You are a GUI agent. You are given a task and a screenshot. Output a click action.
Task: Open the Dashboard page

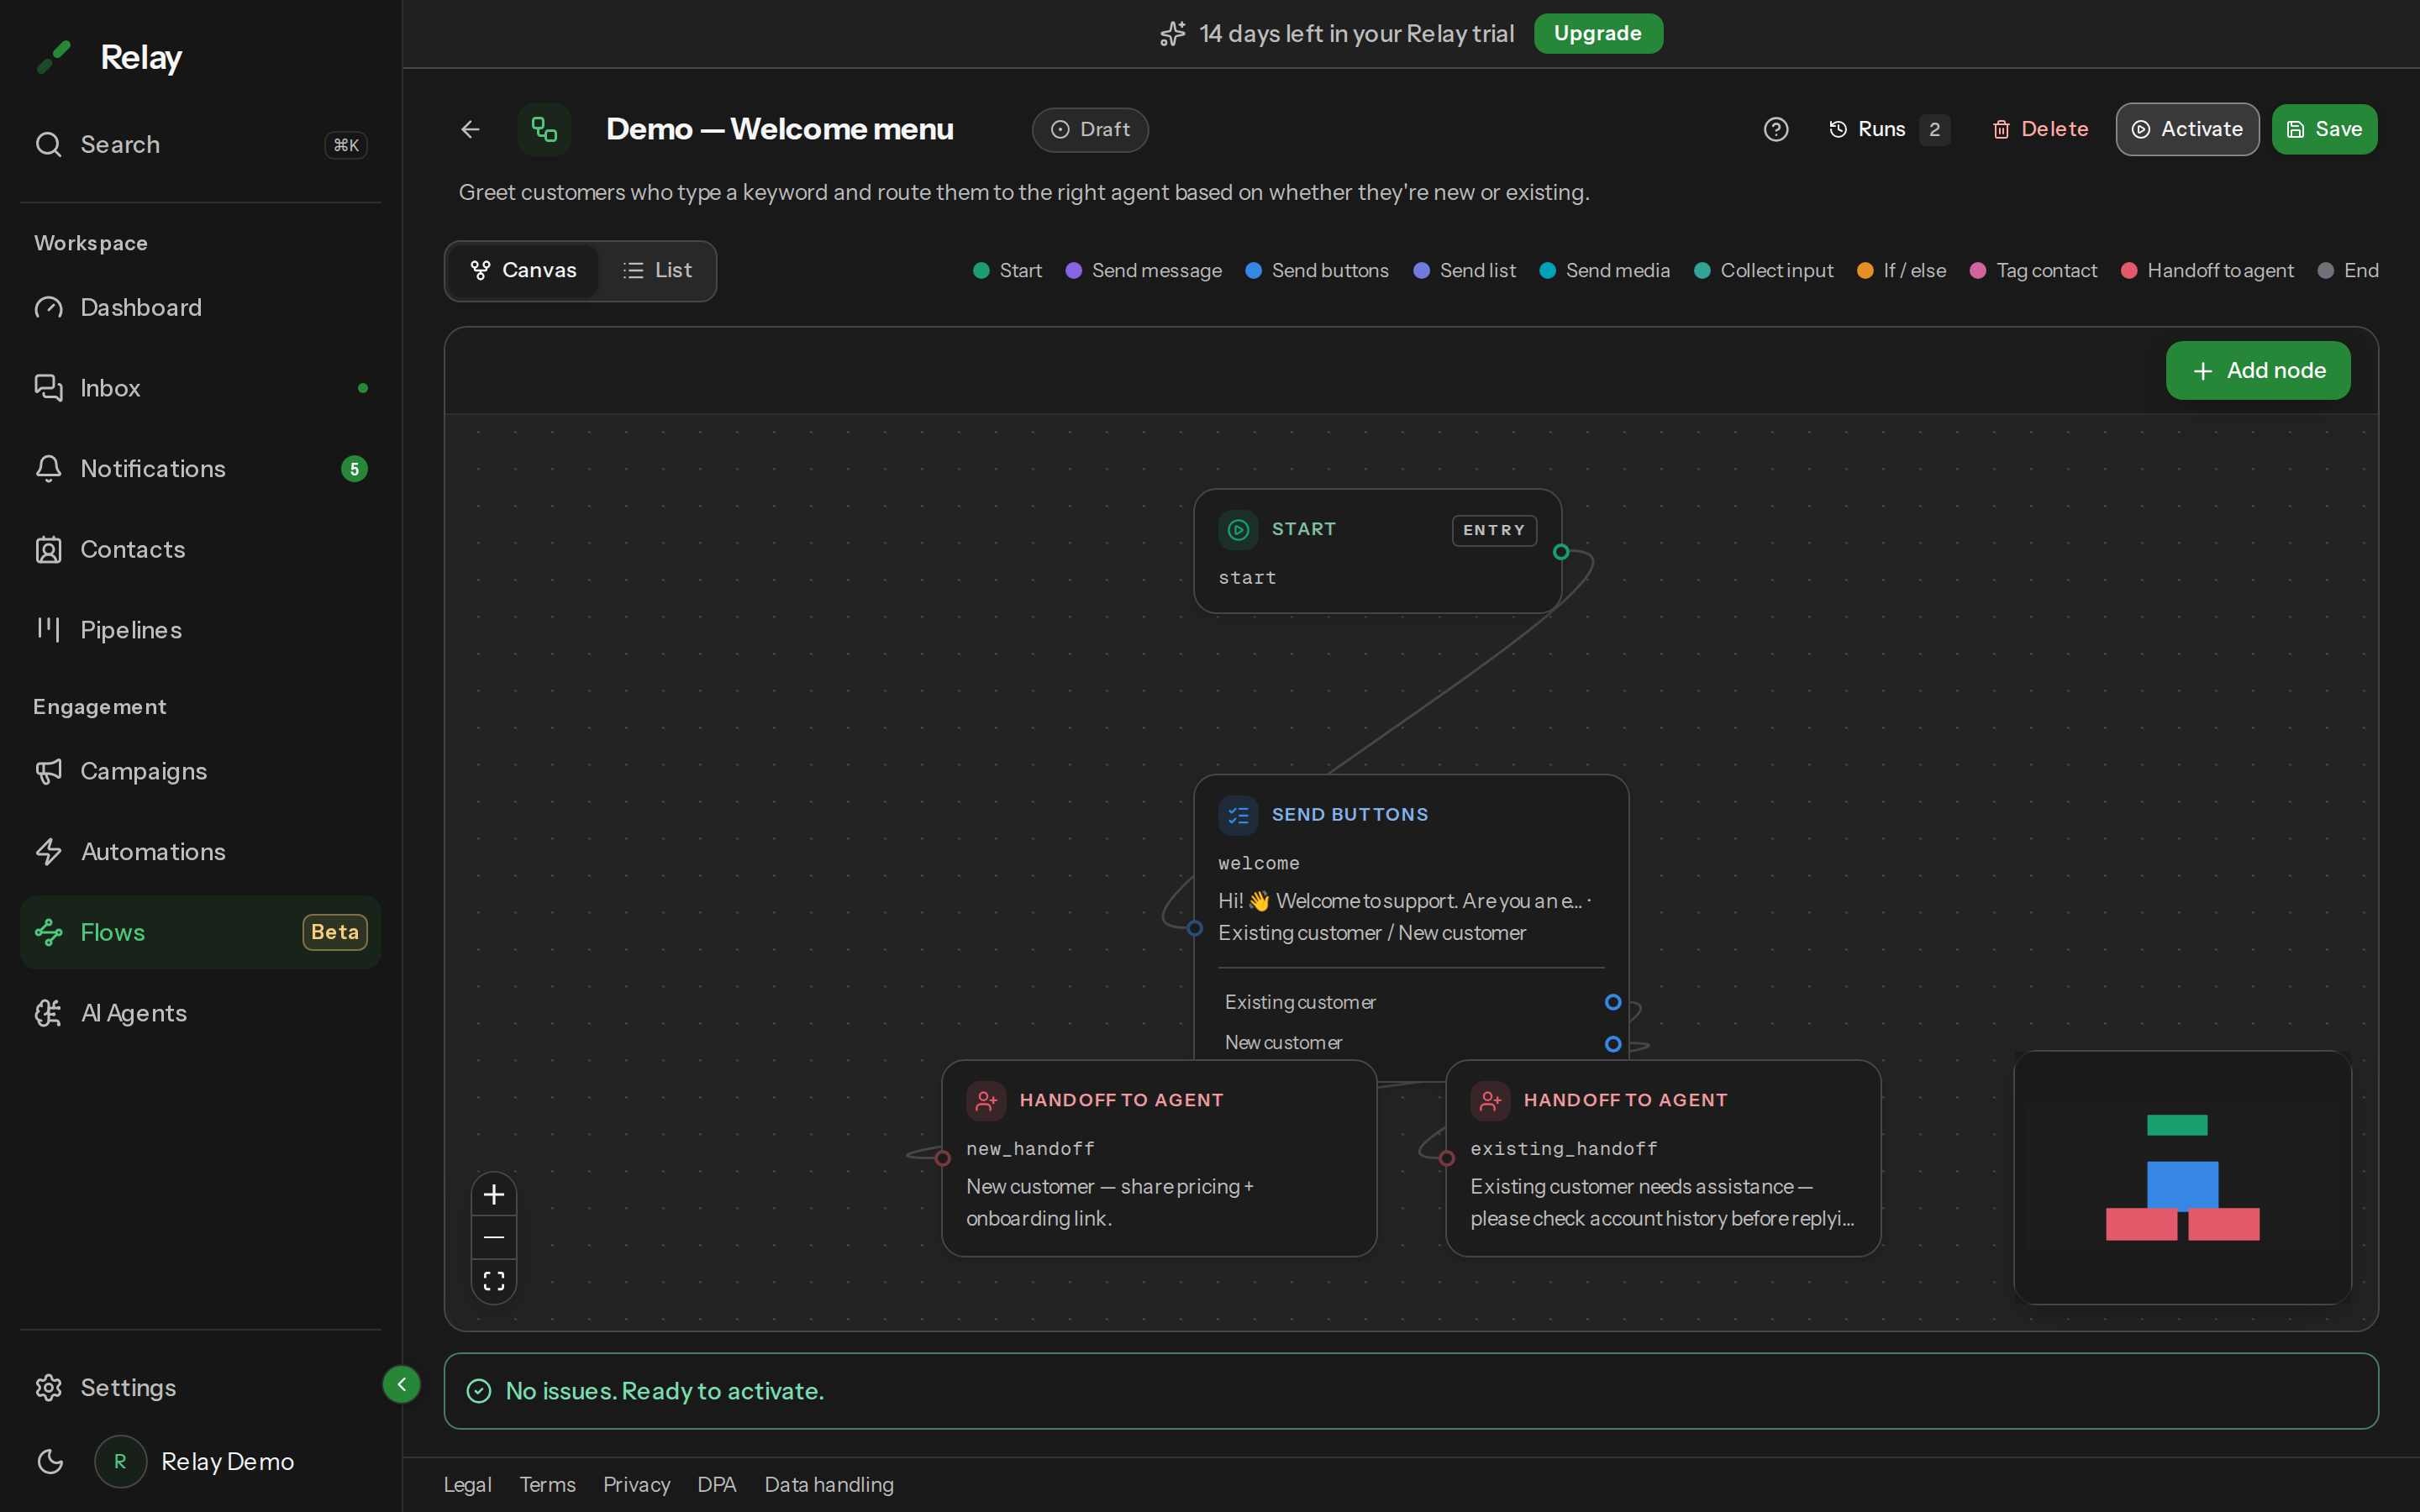200,307
